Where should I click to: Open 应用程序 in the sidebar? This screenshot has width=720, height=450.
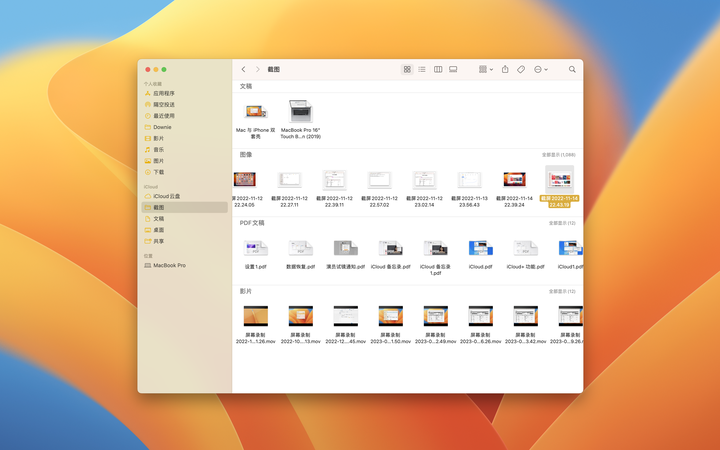click(x=185, y=93)
